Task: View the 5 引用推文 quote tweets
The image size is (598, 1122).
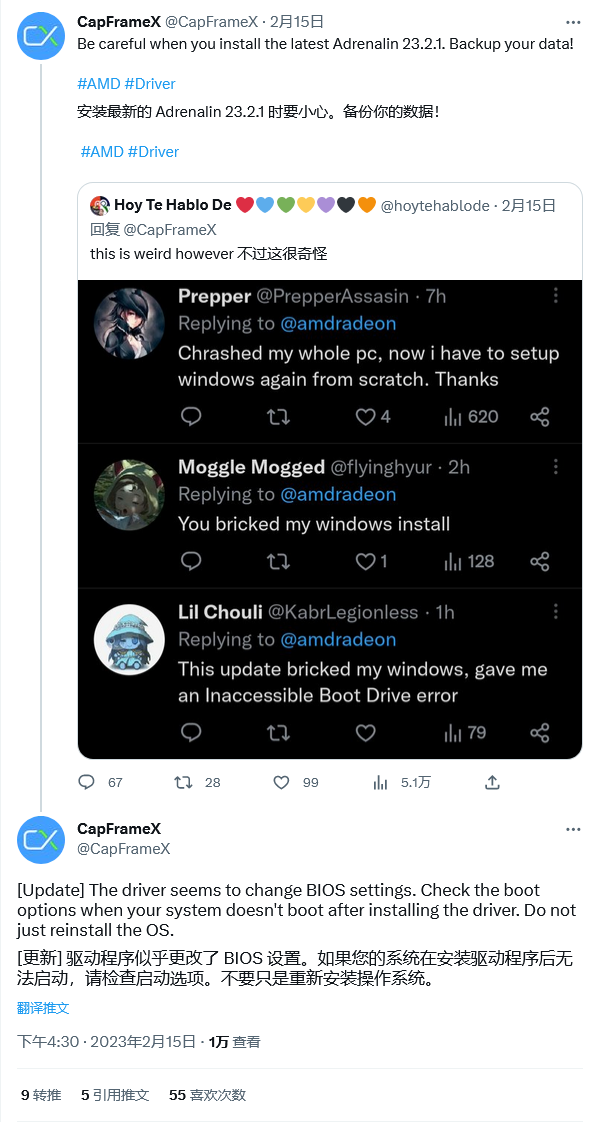Action: tap(114, 1094)
